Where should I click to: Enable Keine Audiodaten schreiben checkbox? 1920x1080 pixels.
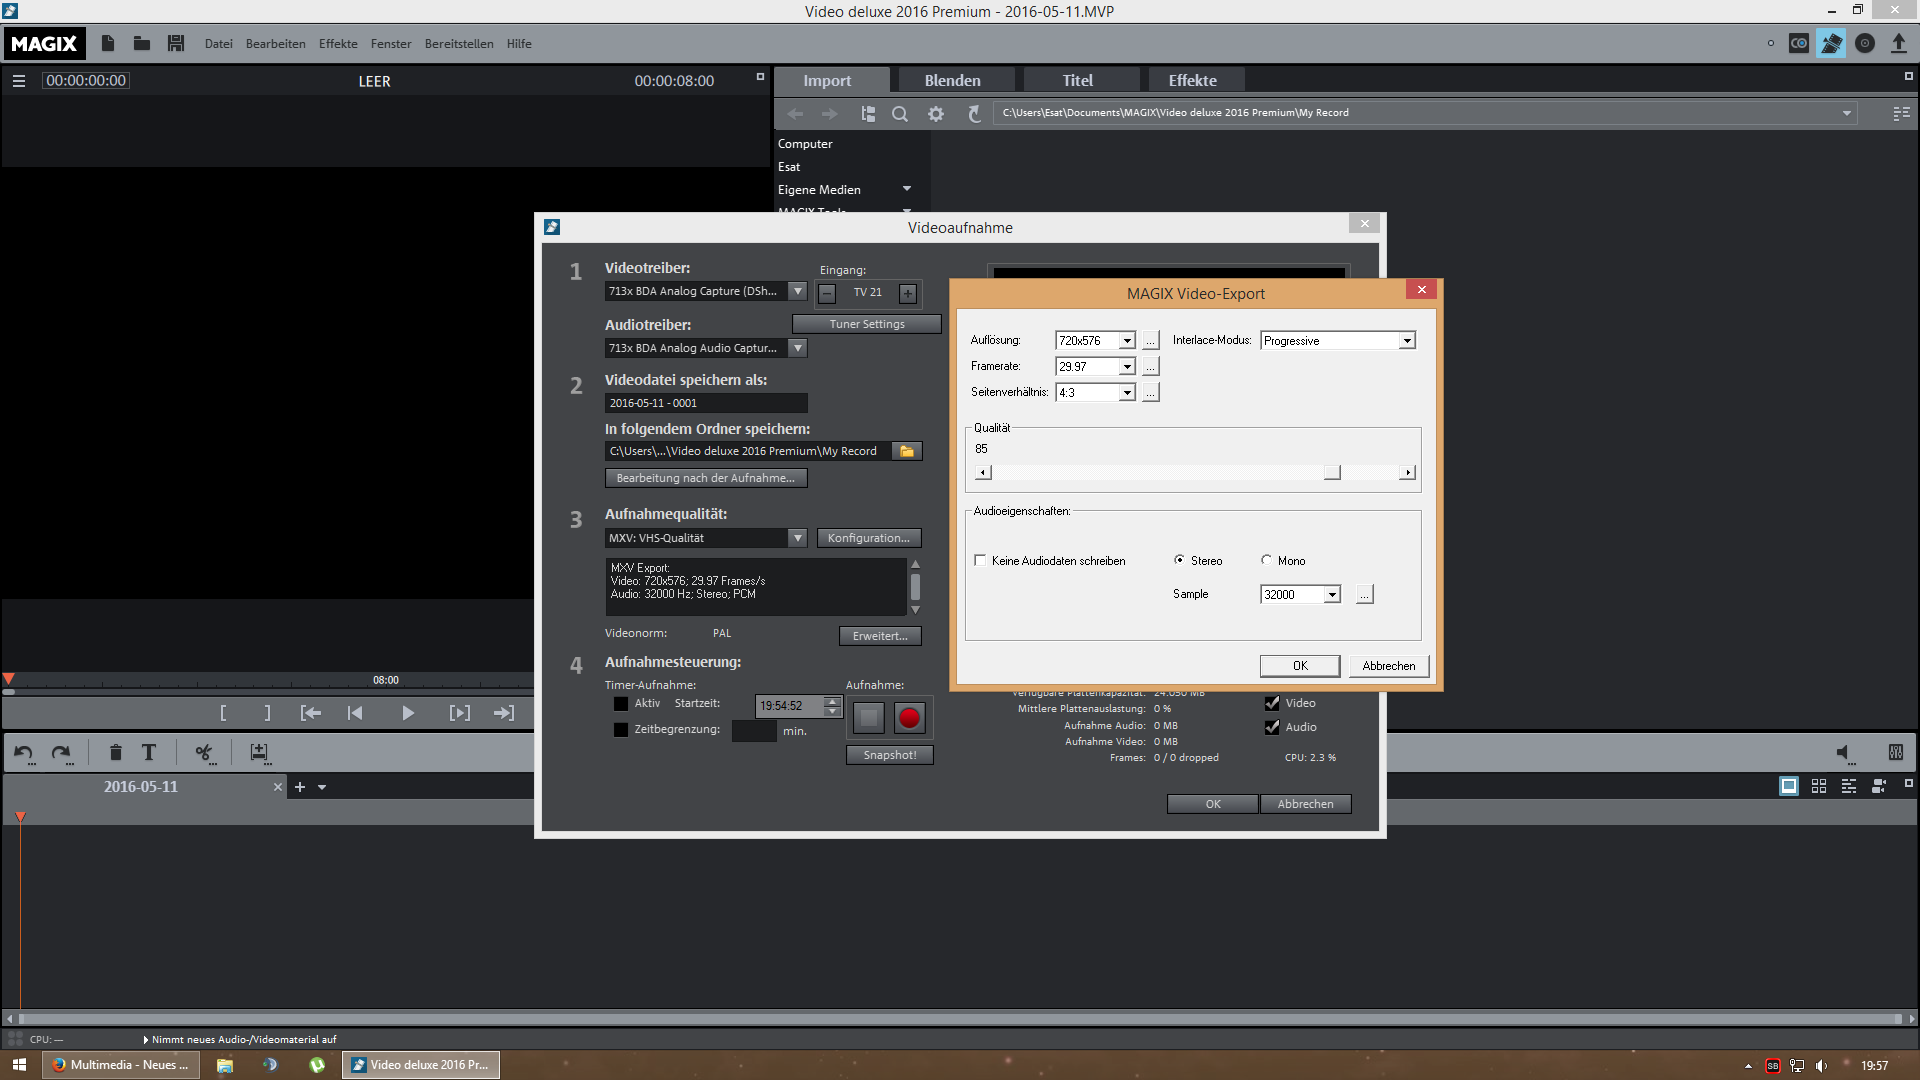980,560
